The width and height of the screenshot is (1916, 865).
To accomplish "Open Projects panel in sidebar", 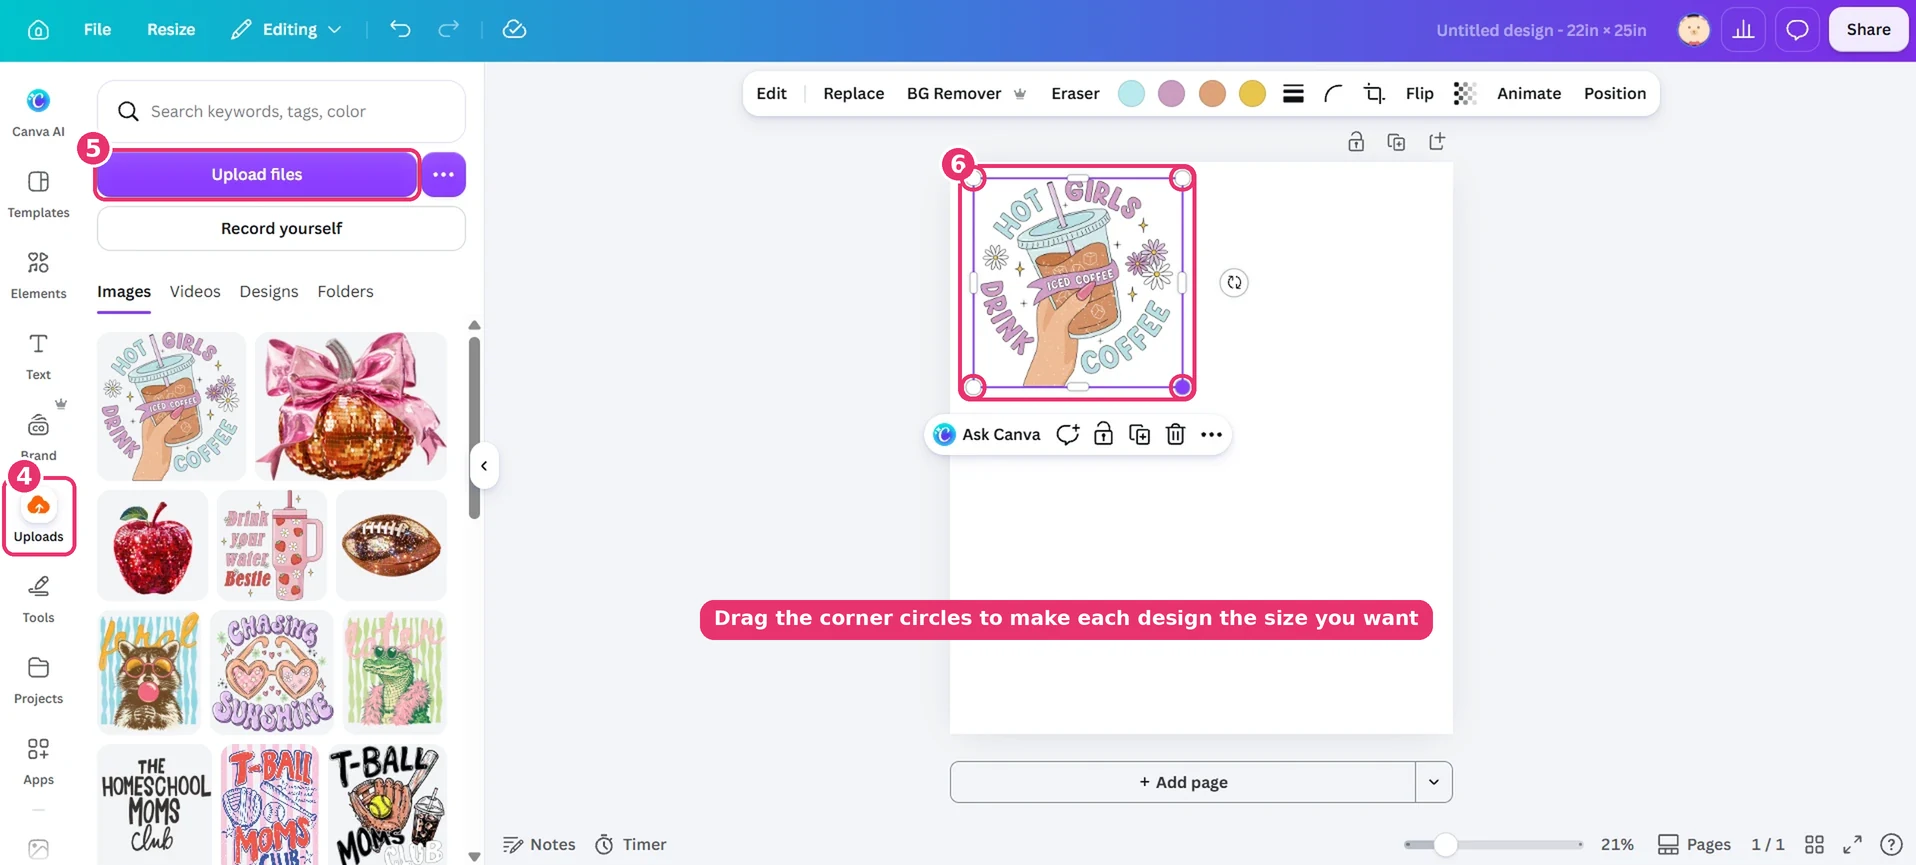I will 38,680.
